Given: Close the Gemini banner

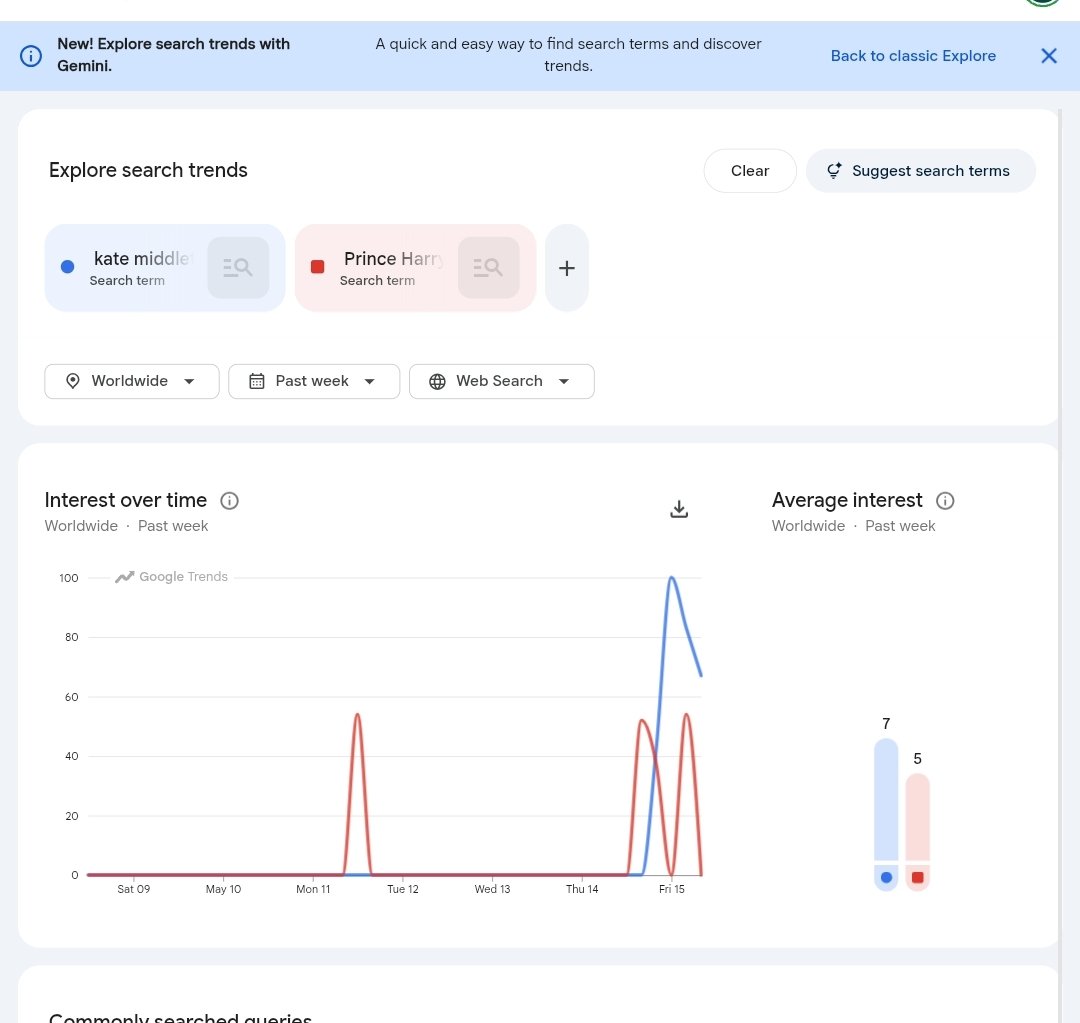Looking at the screenshot, I should coord(1048,56).
